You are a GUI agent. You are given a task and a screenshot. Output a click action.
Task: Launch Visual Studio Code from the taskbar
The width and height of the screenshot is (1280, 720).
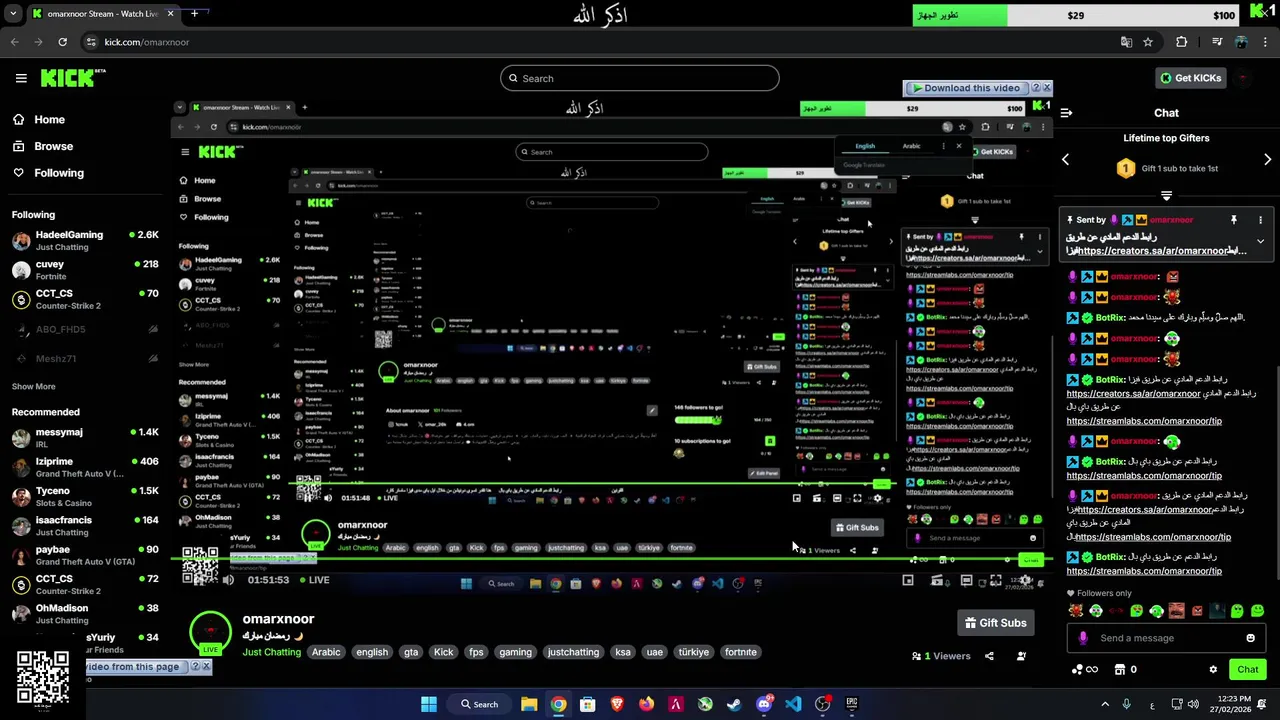(793, 704)
